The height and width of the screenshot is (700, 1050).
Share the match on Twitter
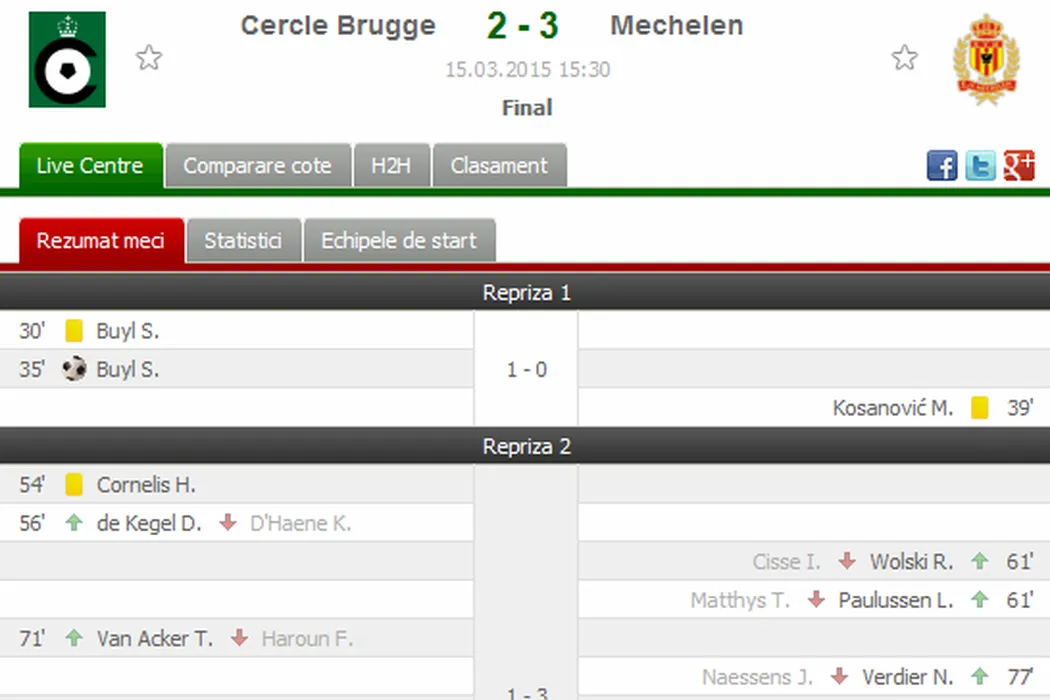[x=980, y=166]
